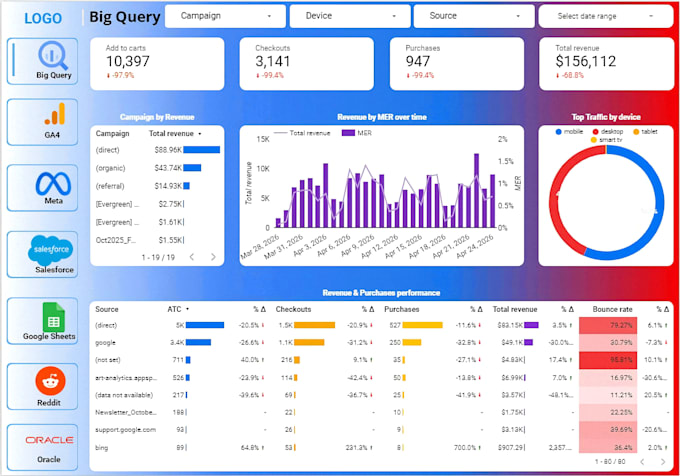This screenshot has height=476, width=680.
Task: Toggle tablet legend item in device chart
Action: (645, 131)
